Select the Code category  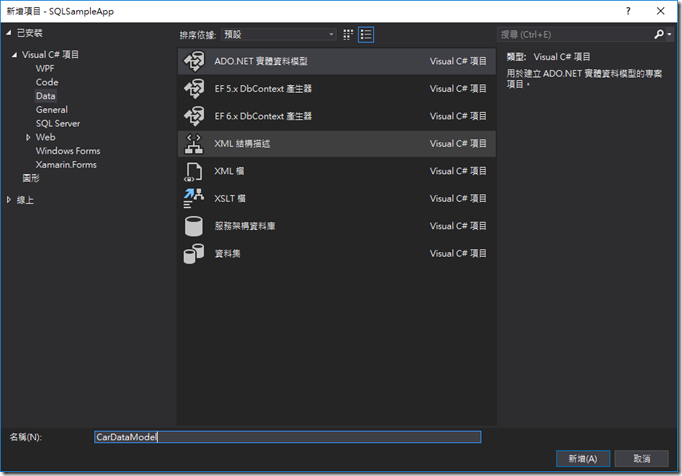(47, 82)
